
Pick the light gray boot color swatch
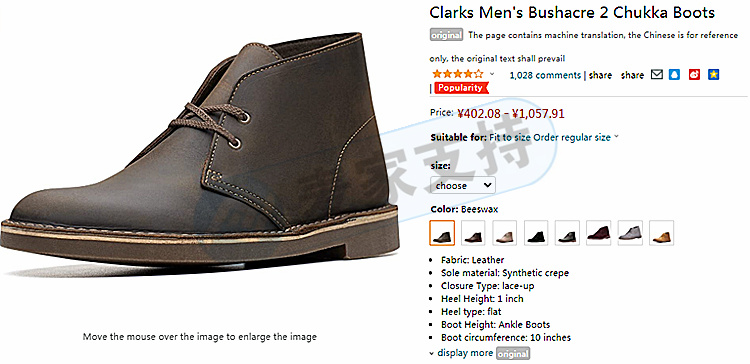pyautogui.click(x=630, y=233)
